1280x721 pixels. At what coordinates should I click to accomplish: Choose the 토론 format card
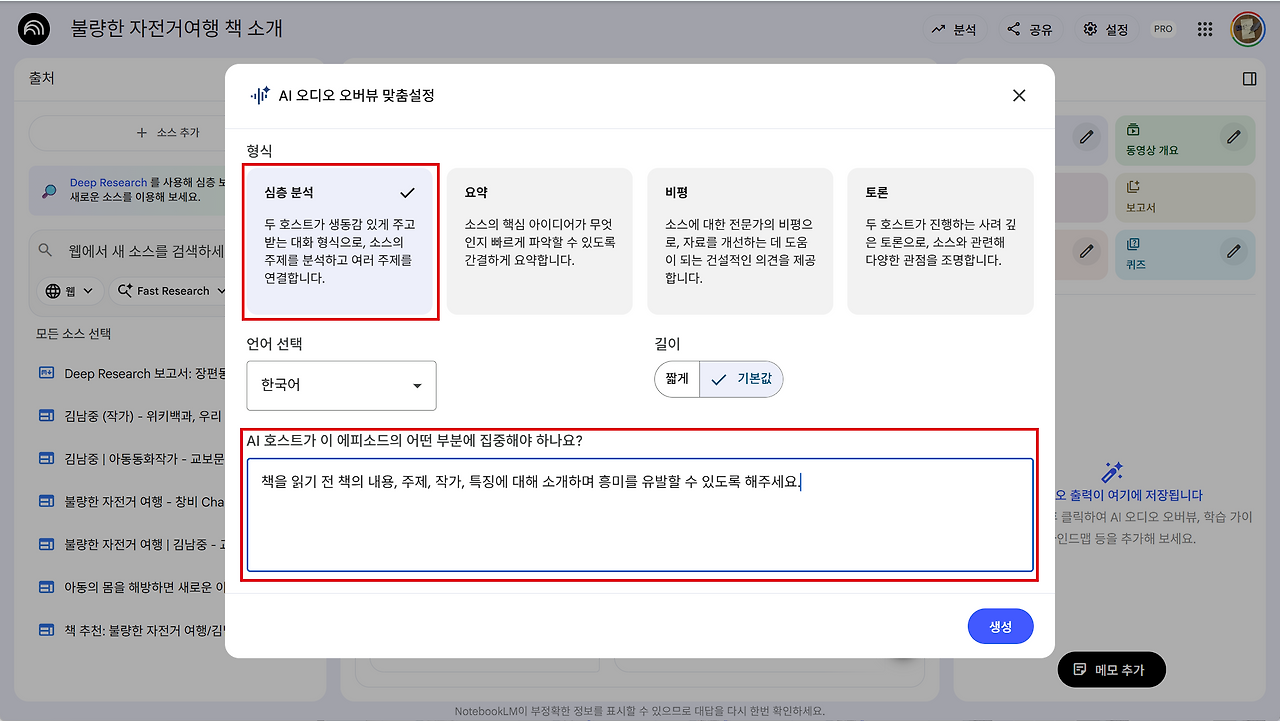pyautogui.click(x=940, y=241)
